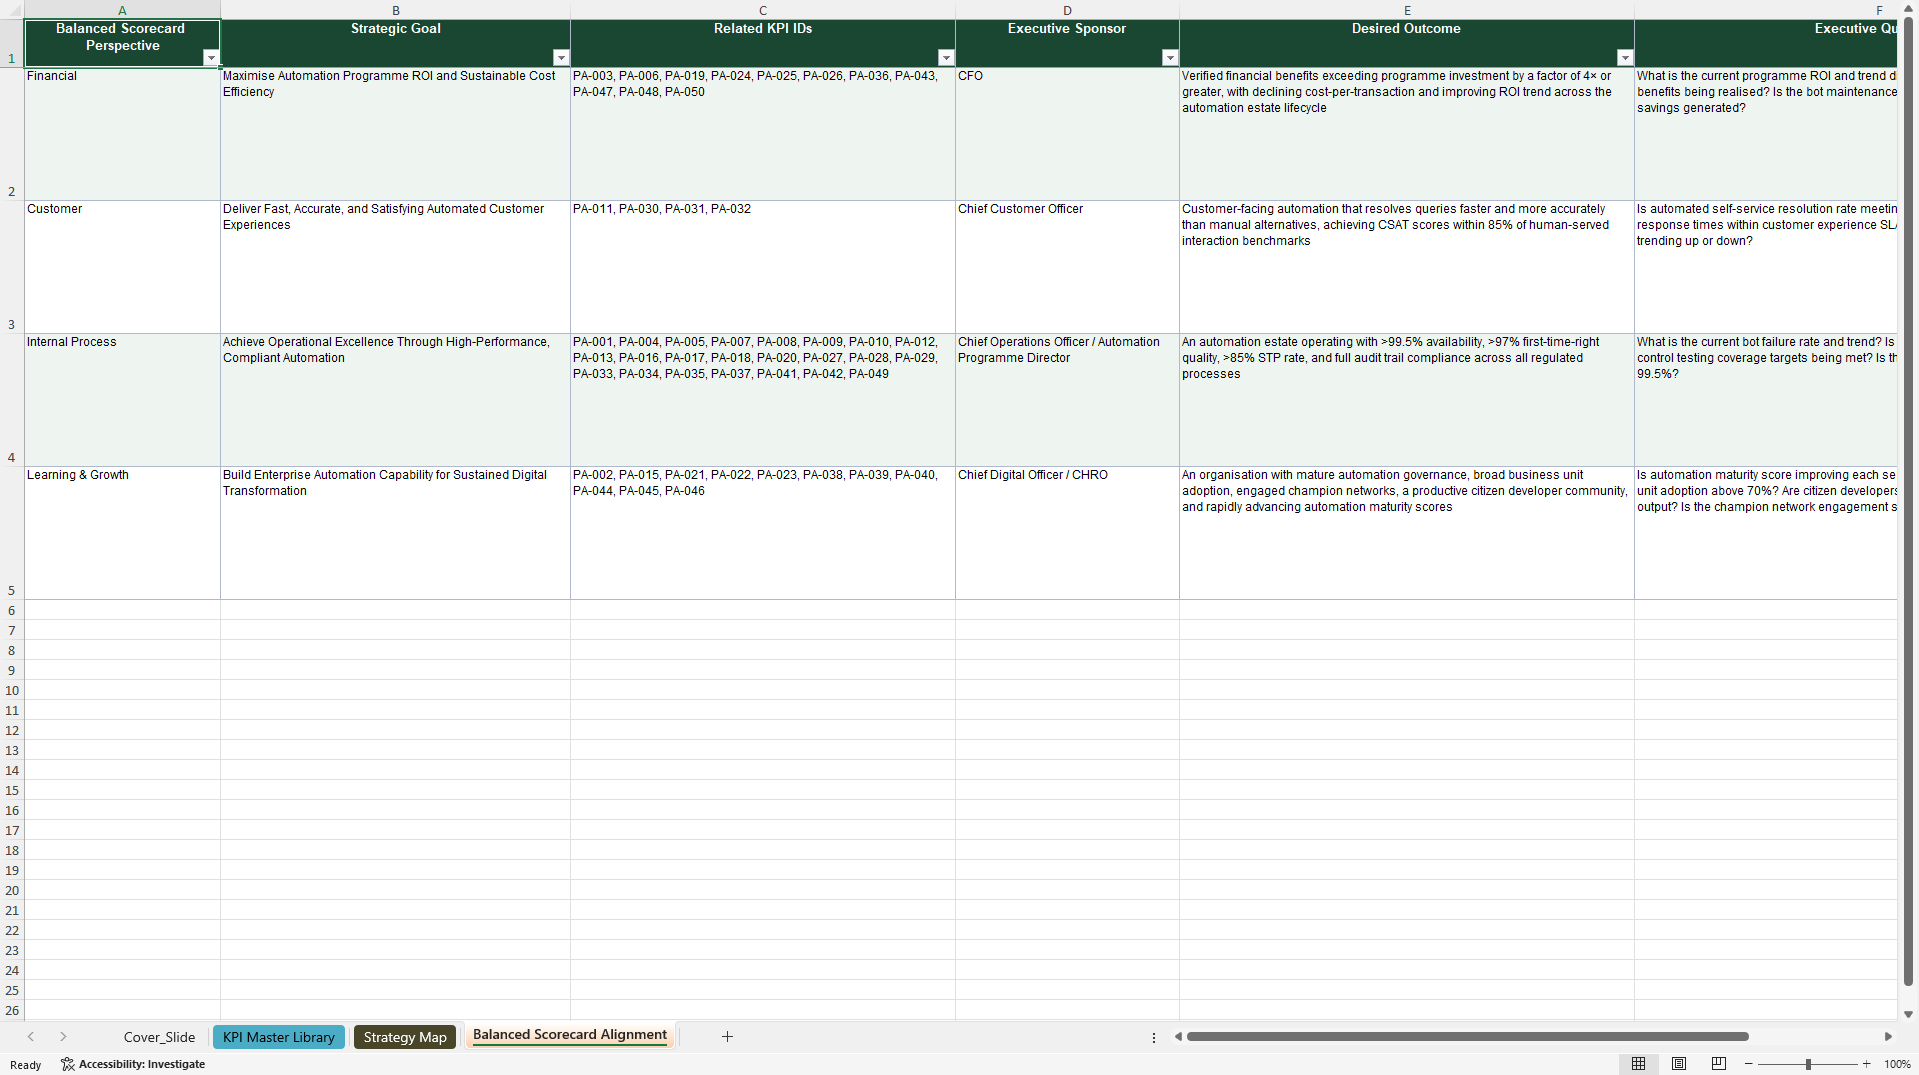Select the Build Enterprise Automation Capability cell
This screenshot has width=1919, height=1075.
[395, 533]
